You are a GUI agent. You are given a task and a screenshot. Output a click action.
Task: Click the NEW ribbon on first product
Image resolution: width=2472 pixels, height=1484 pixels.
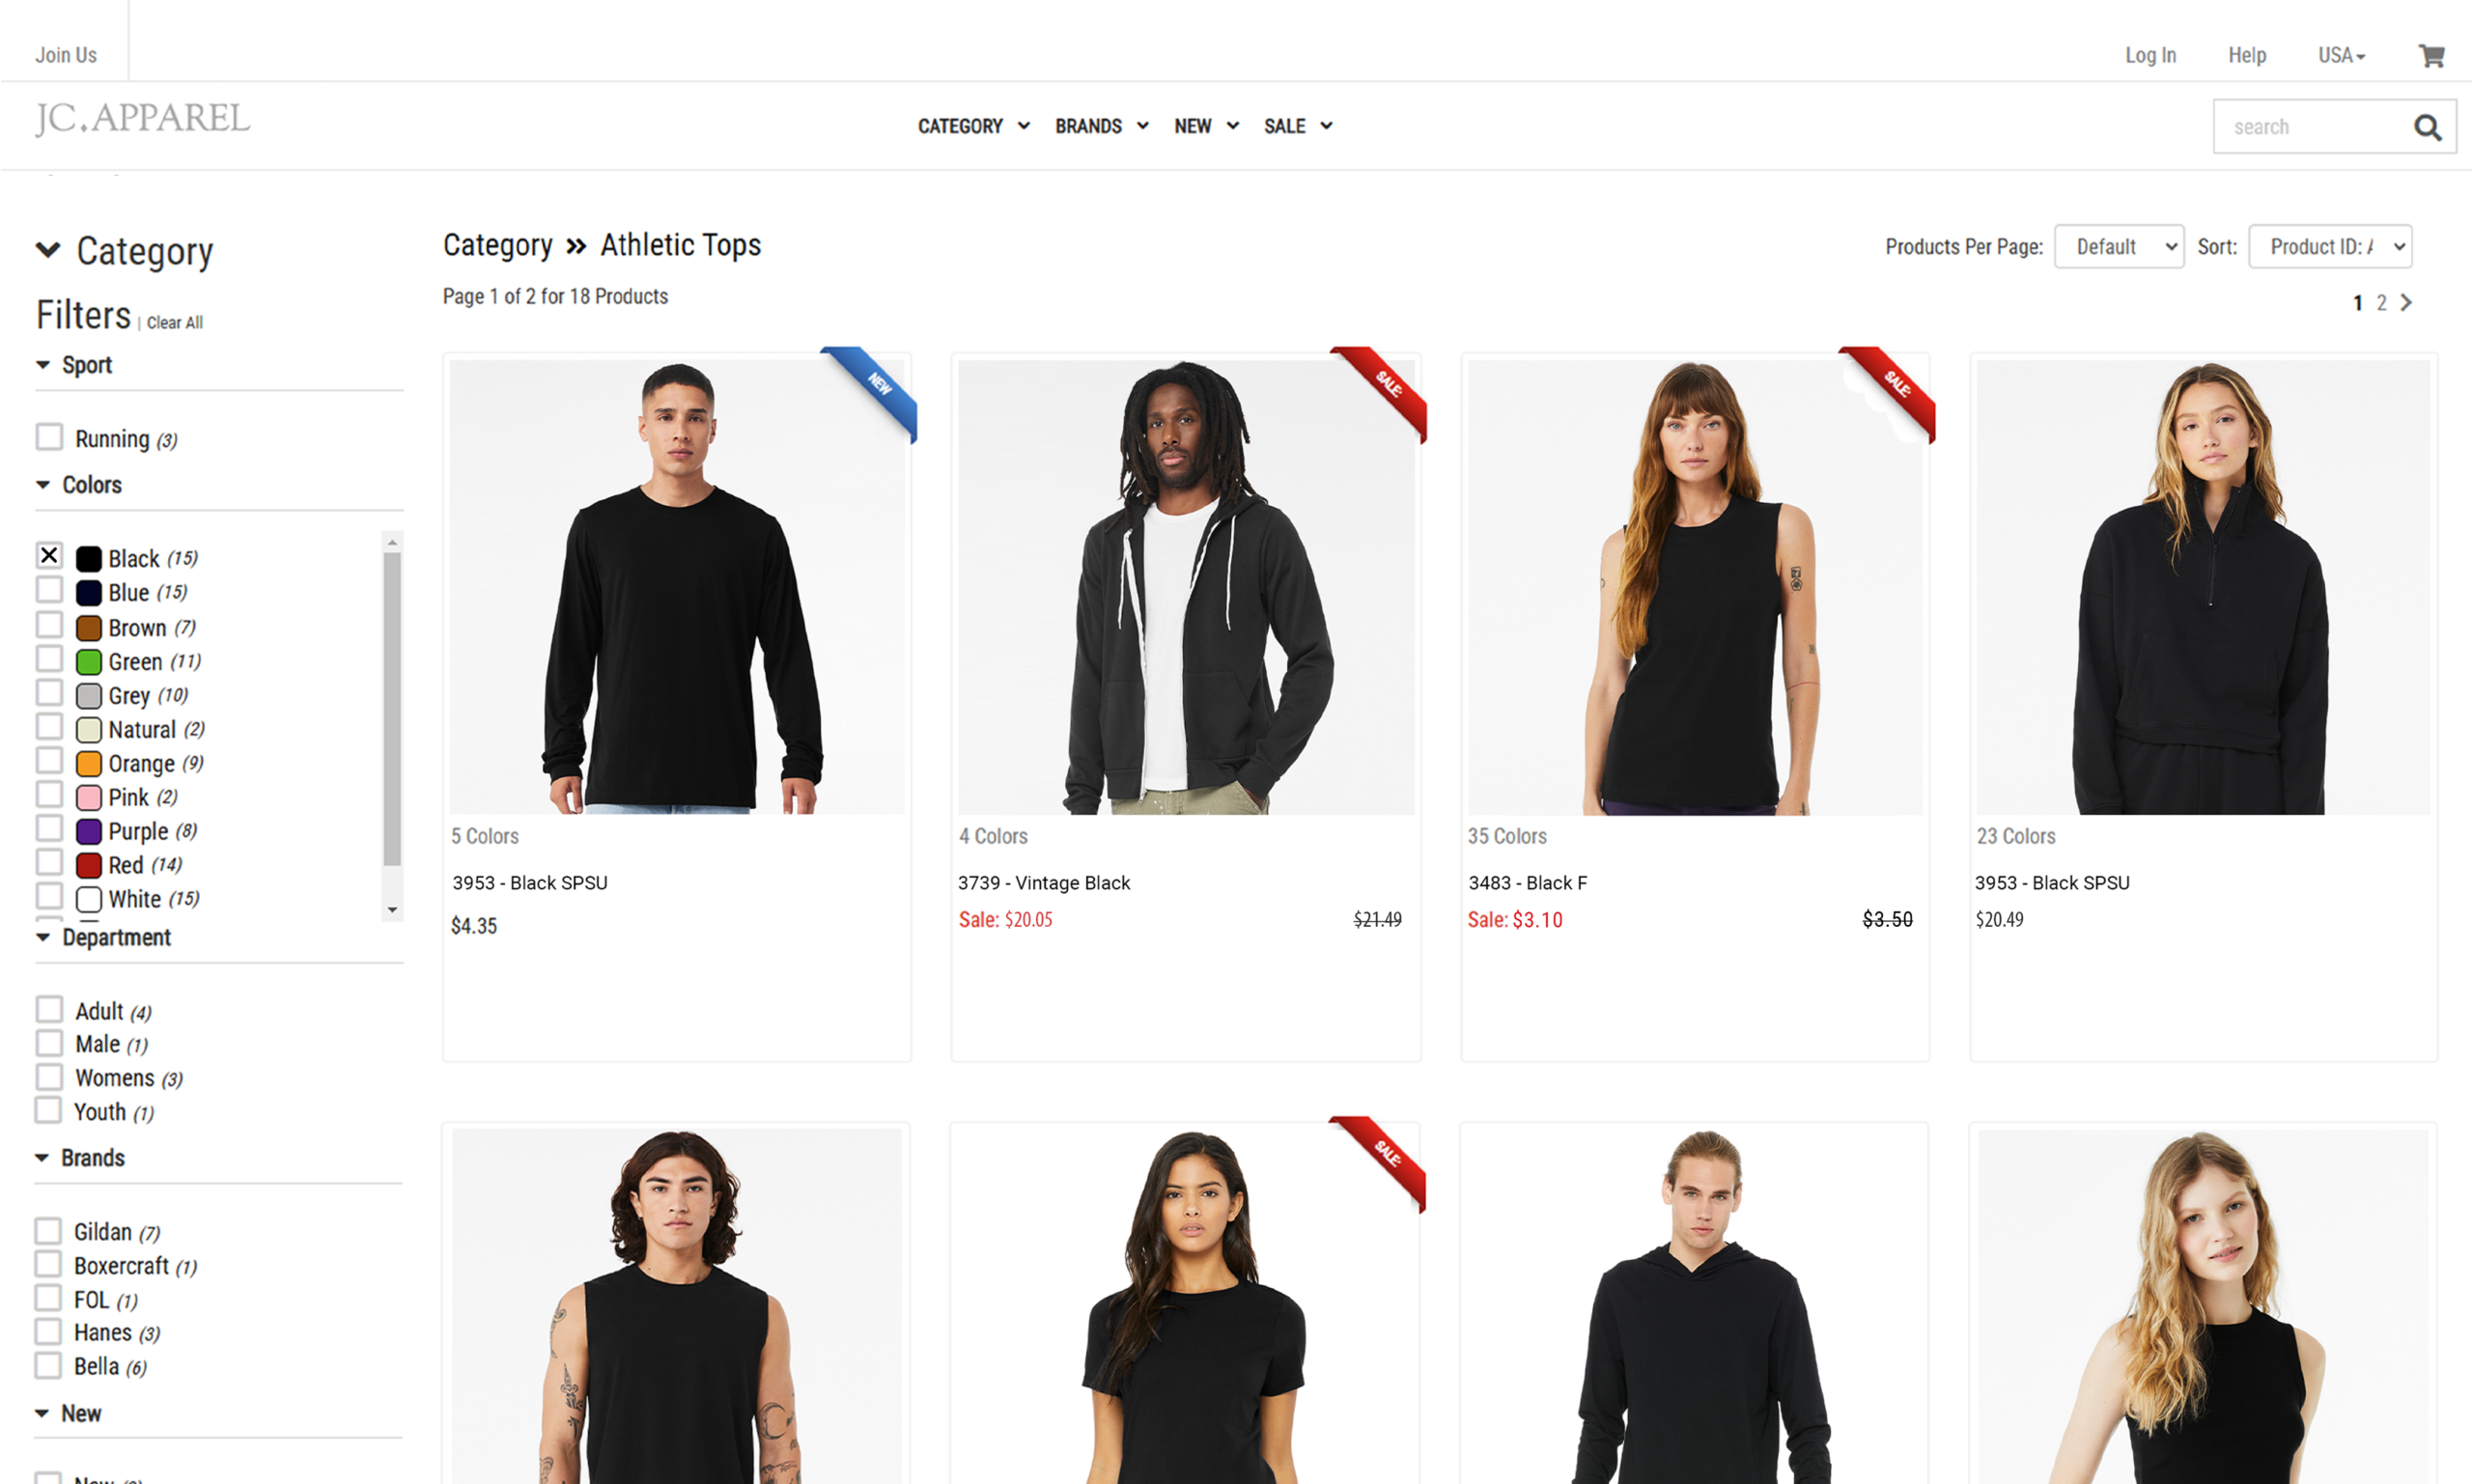869,393
